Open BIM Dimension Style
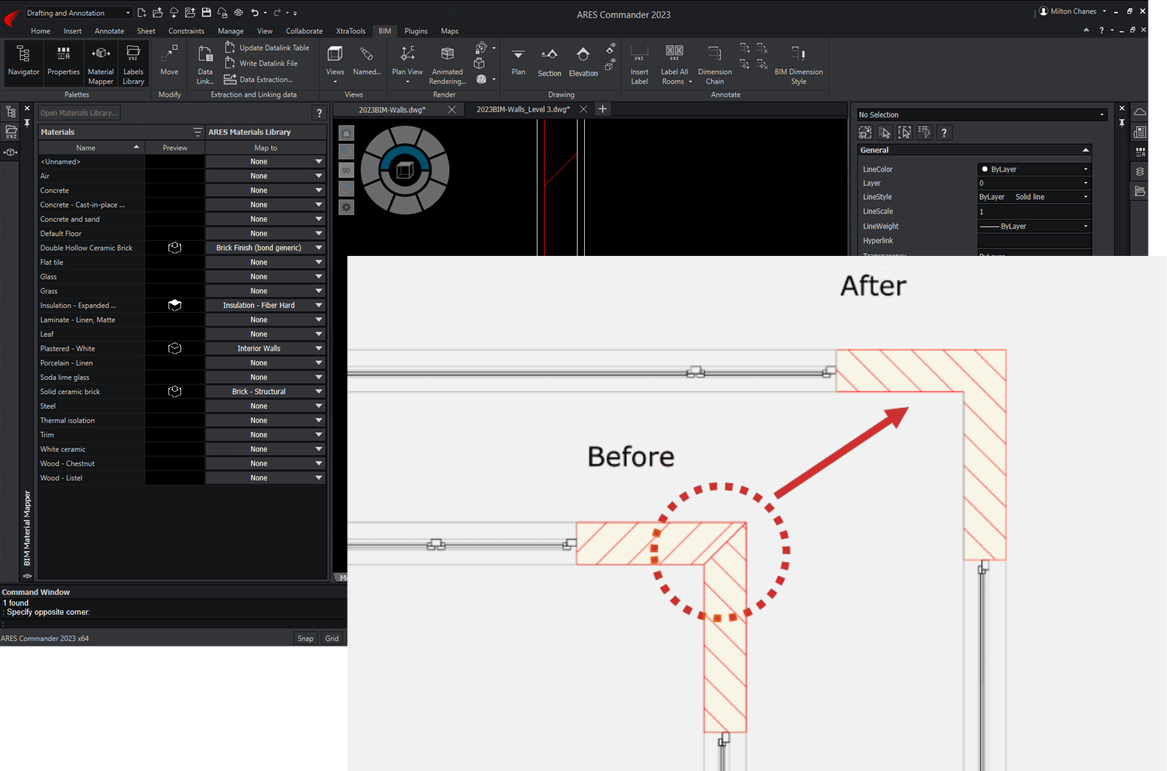This screenshot has width=1167, height=771. tap(798, 64)
